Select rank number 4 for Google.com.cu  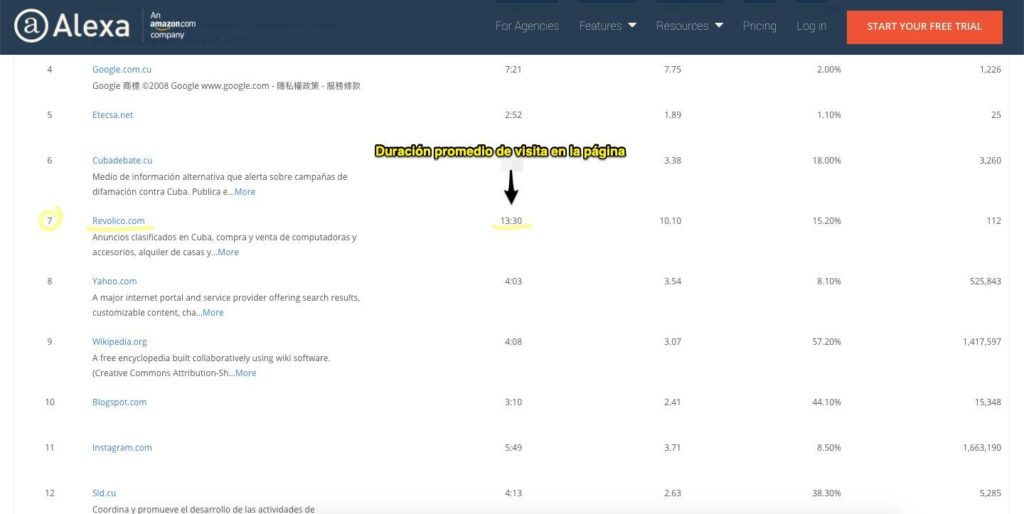(50, 69)
